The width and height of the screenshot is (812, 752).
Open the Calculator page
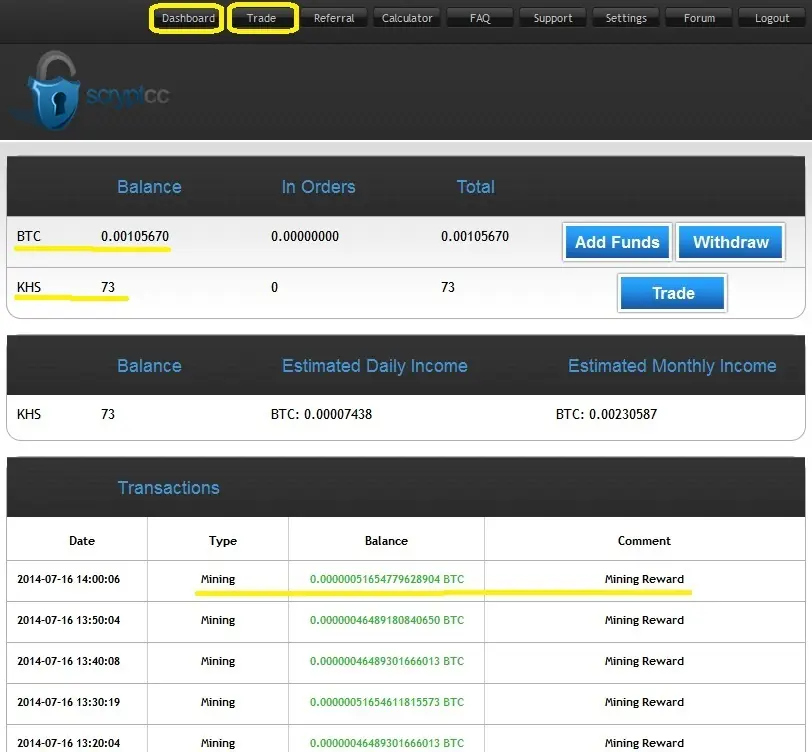[407, 18]
